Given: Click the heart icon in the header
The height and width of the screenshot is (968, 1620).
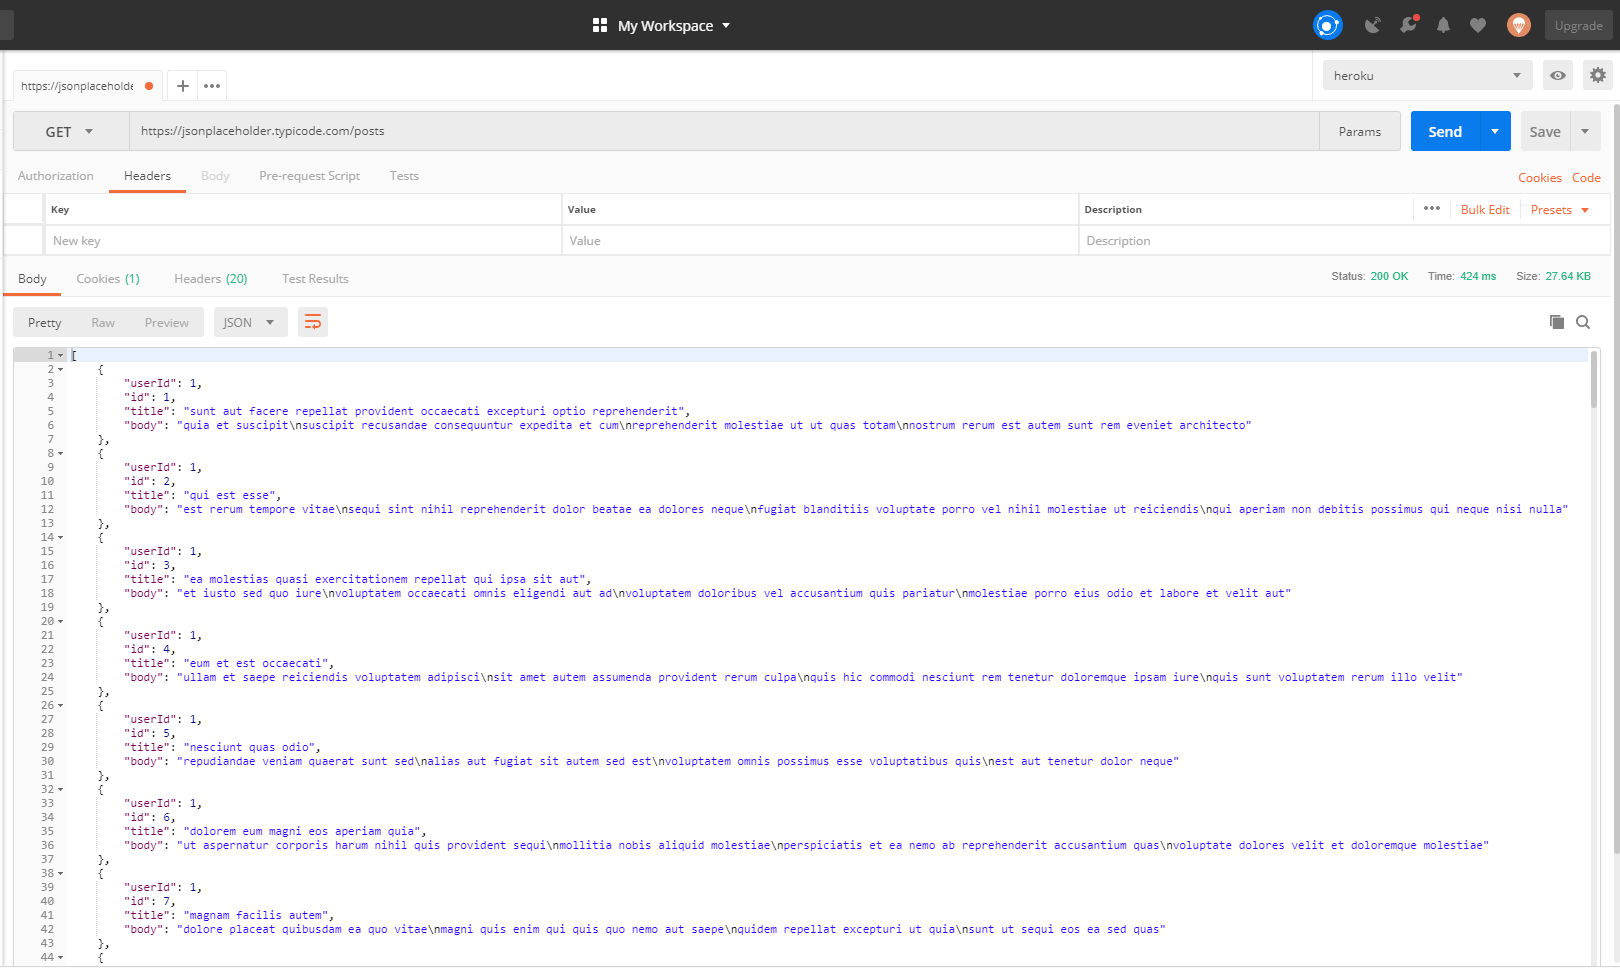Looking at the screenshot, I should pos(1478,25).
